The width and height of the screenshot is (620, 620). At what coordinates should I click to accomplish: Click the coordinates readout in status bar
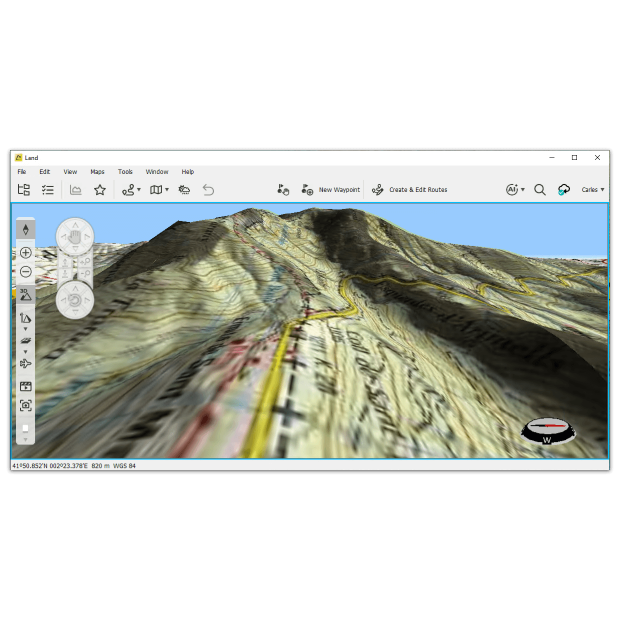(50, 466)
